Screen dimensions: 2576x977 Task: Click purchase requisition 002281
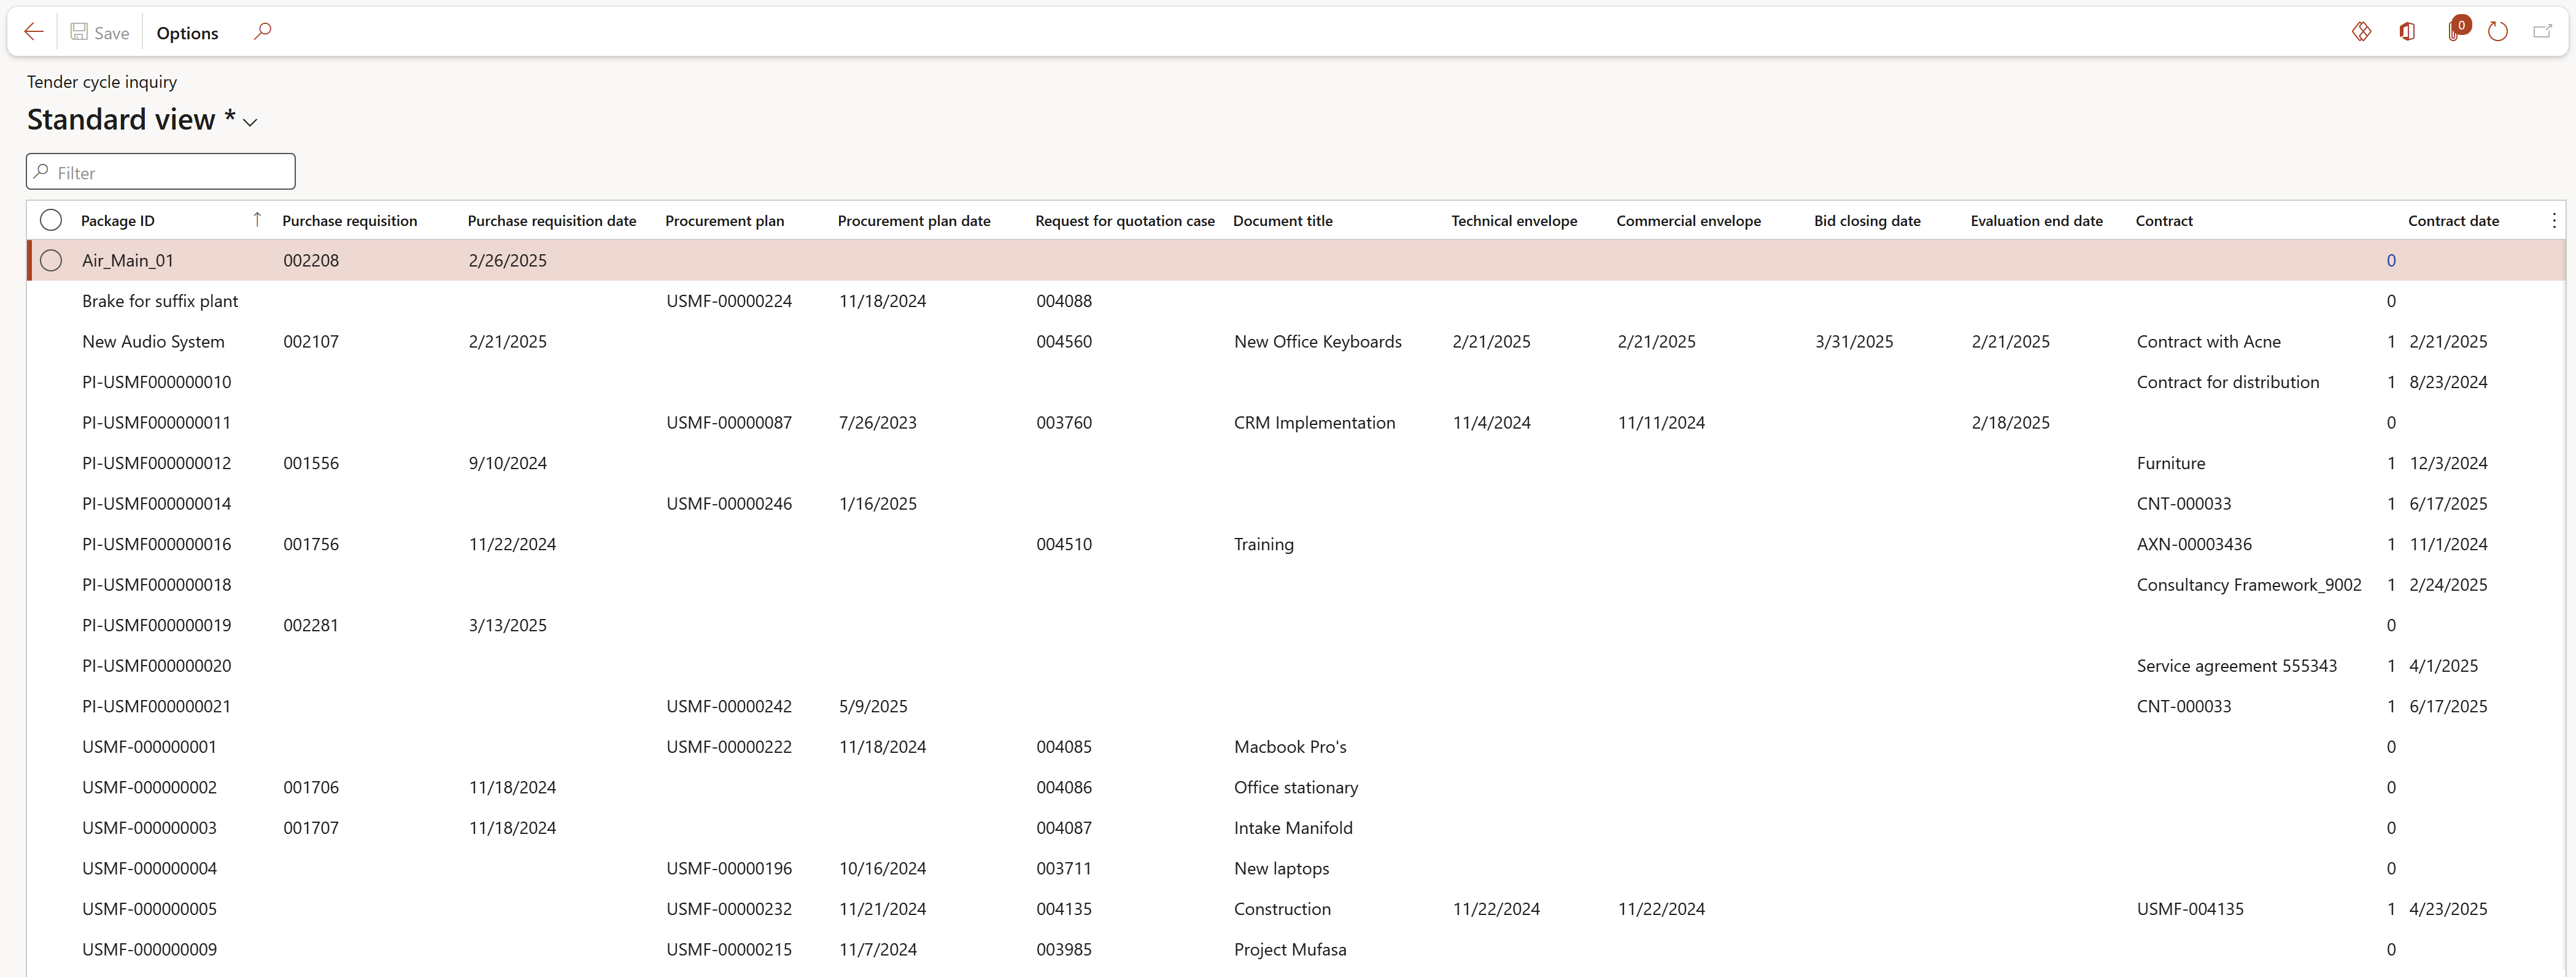click(310, 625)
